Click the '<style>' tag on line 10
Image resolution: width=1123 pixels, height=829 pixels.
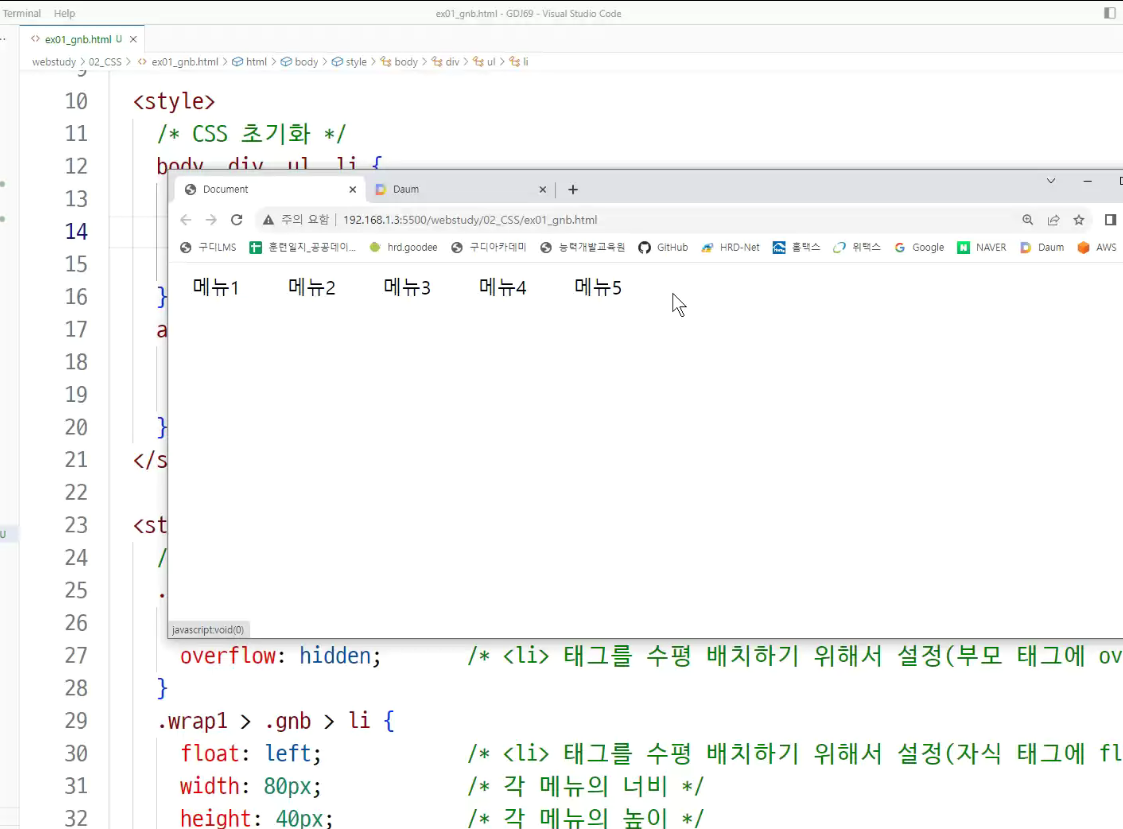pos(174,102)
